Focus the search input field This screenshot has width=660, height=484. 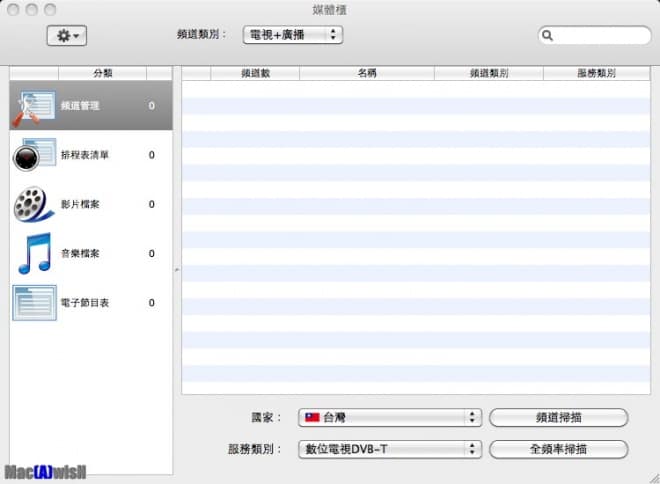tap(600, 35)
